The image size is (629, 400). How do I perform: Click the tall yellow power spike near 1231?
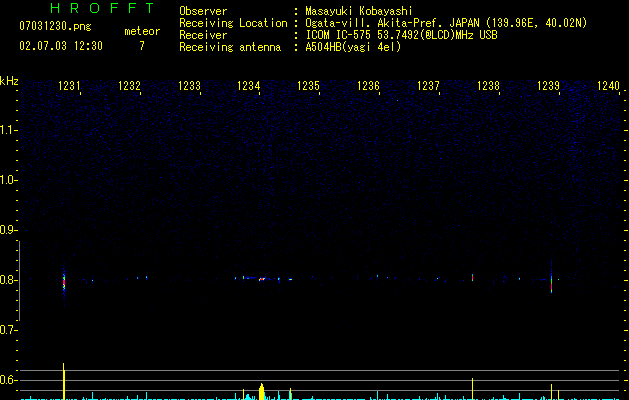63,381
